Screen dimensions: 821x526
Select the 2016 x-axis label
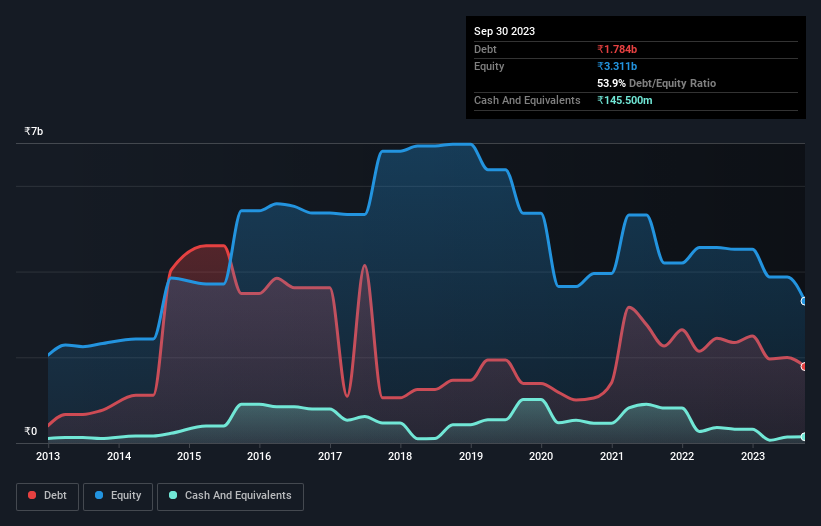tap(259, 456)
